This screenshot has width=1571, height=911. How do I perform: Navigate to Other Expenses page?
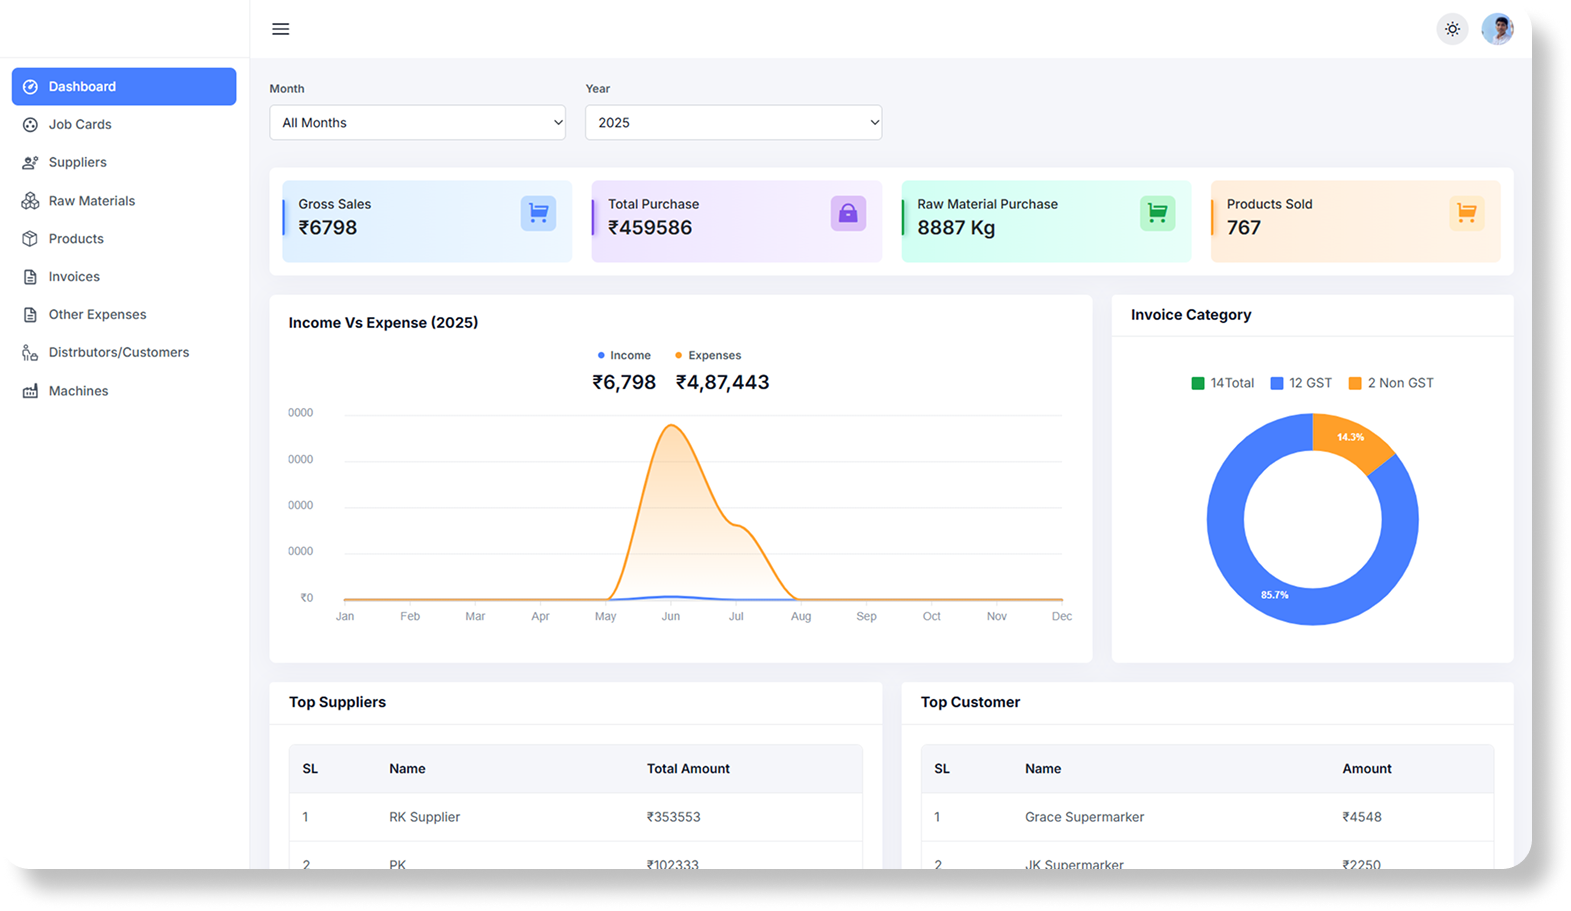click(97, 315)
